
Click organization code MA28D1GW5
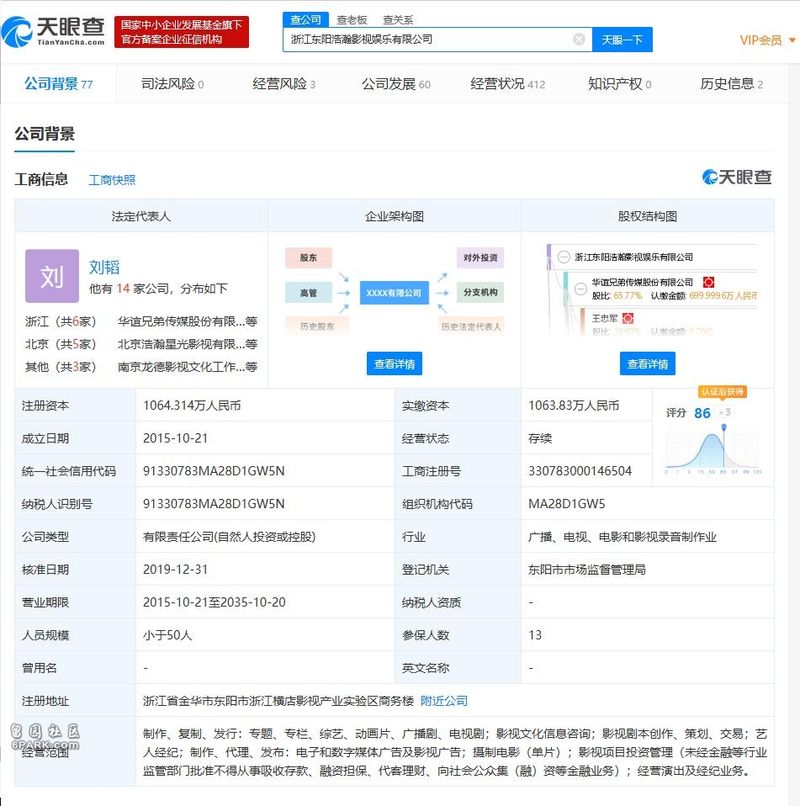tap(567, 504)
